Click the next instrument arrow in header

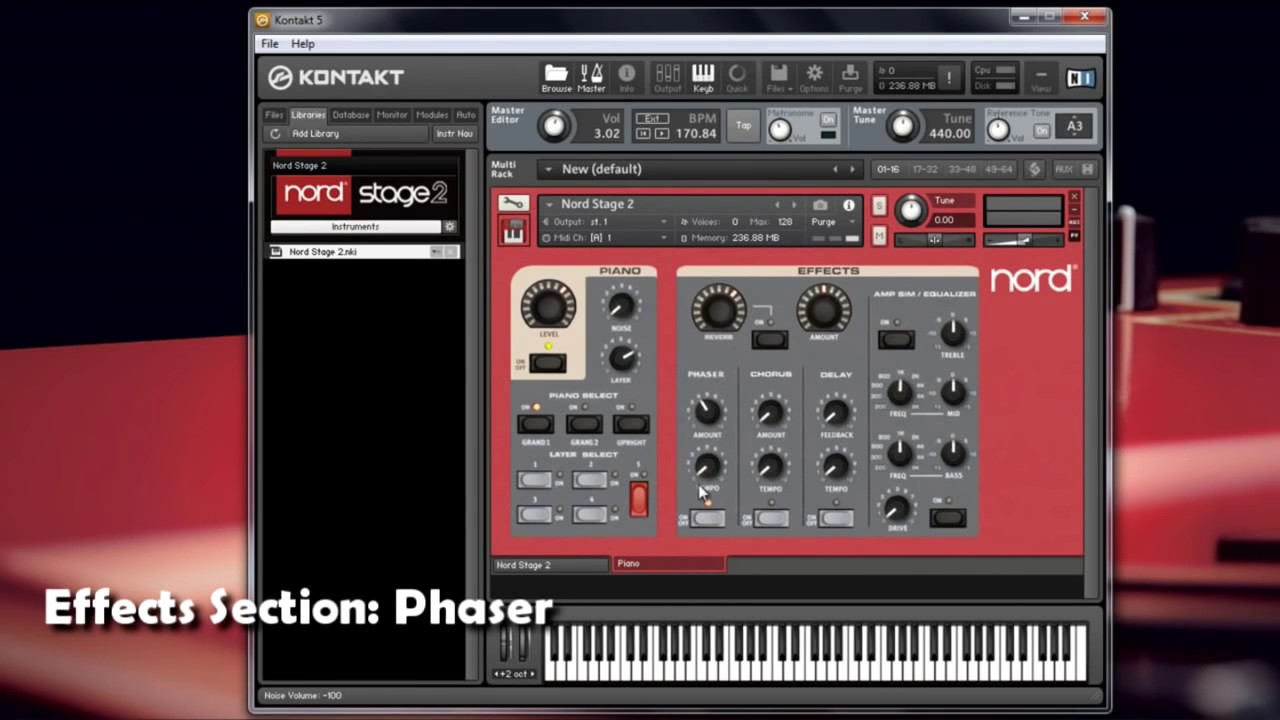(794, 204)
